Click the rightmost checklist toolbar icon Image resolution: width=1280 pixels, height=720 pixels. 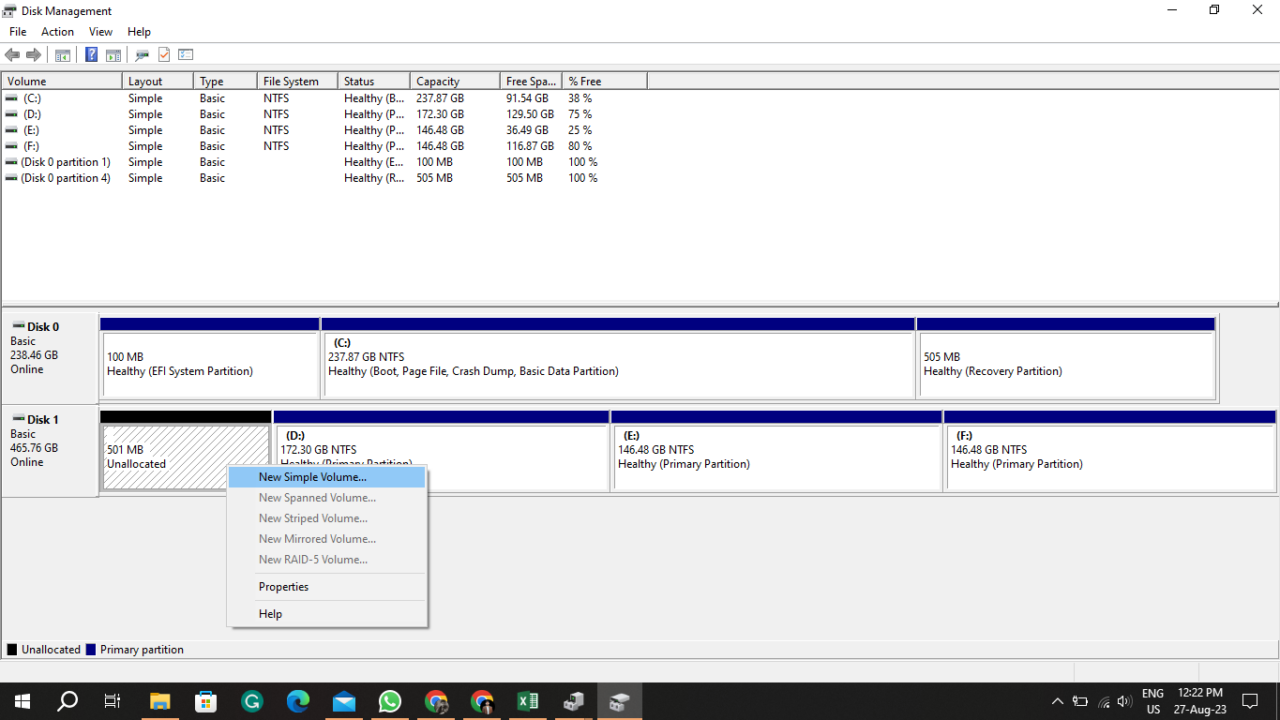point(185,54)
